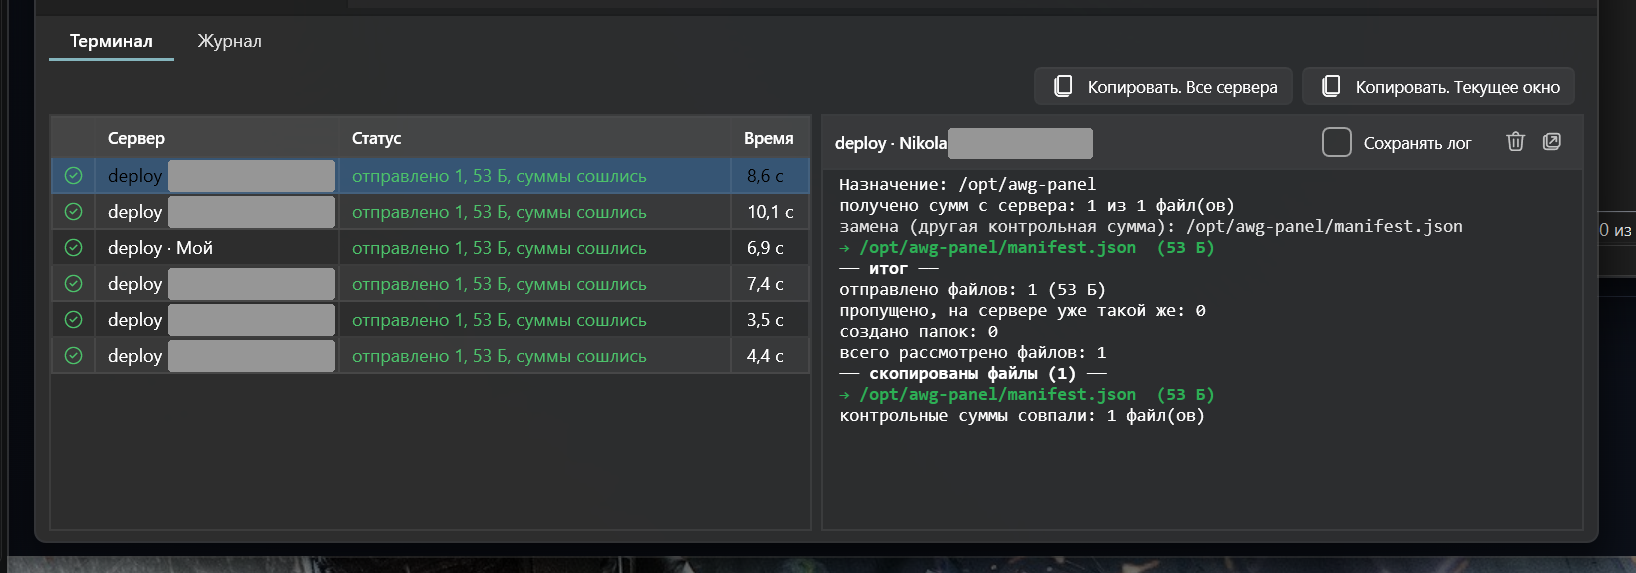Click the time value 10,1 с
This screenshot has height=573, width=1636.
[770, 212]
